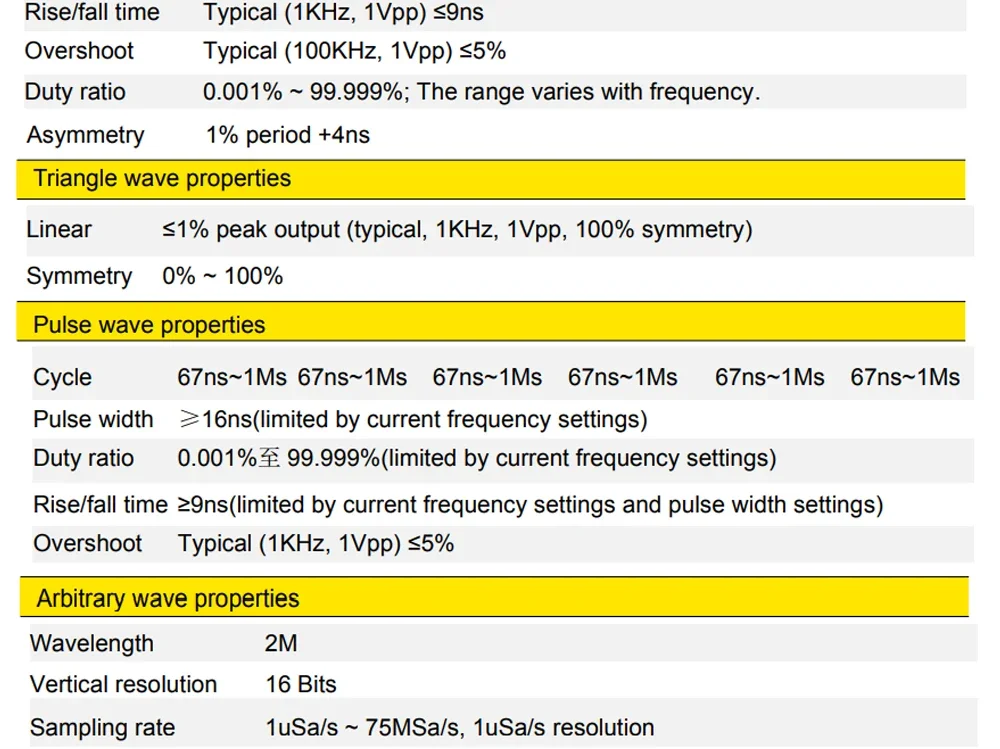1000x749 pixels.
Task: Click the 1% period +4ns value
Action: [288, 135]
